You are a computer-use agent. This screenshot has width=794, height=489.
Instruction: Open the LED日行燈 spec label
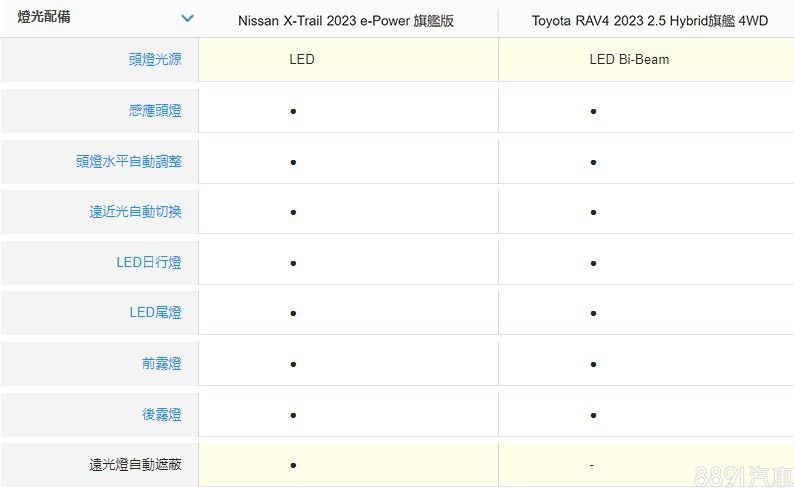tap(148, 262)
